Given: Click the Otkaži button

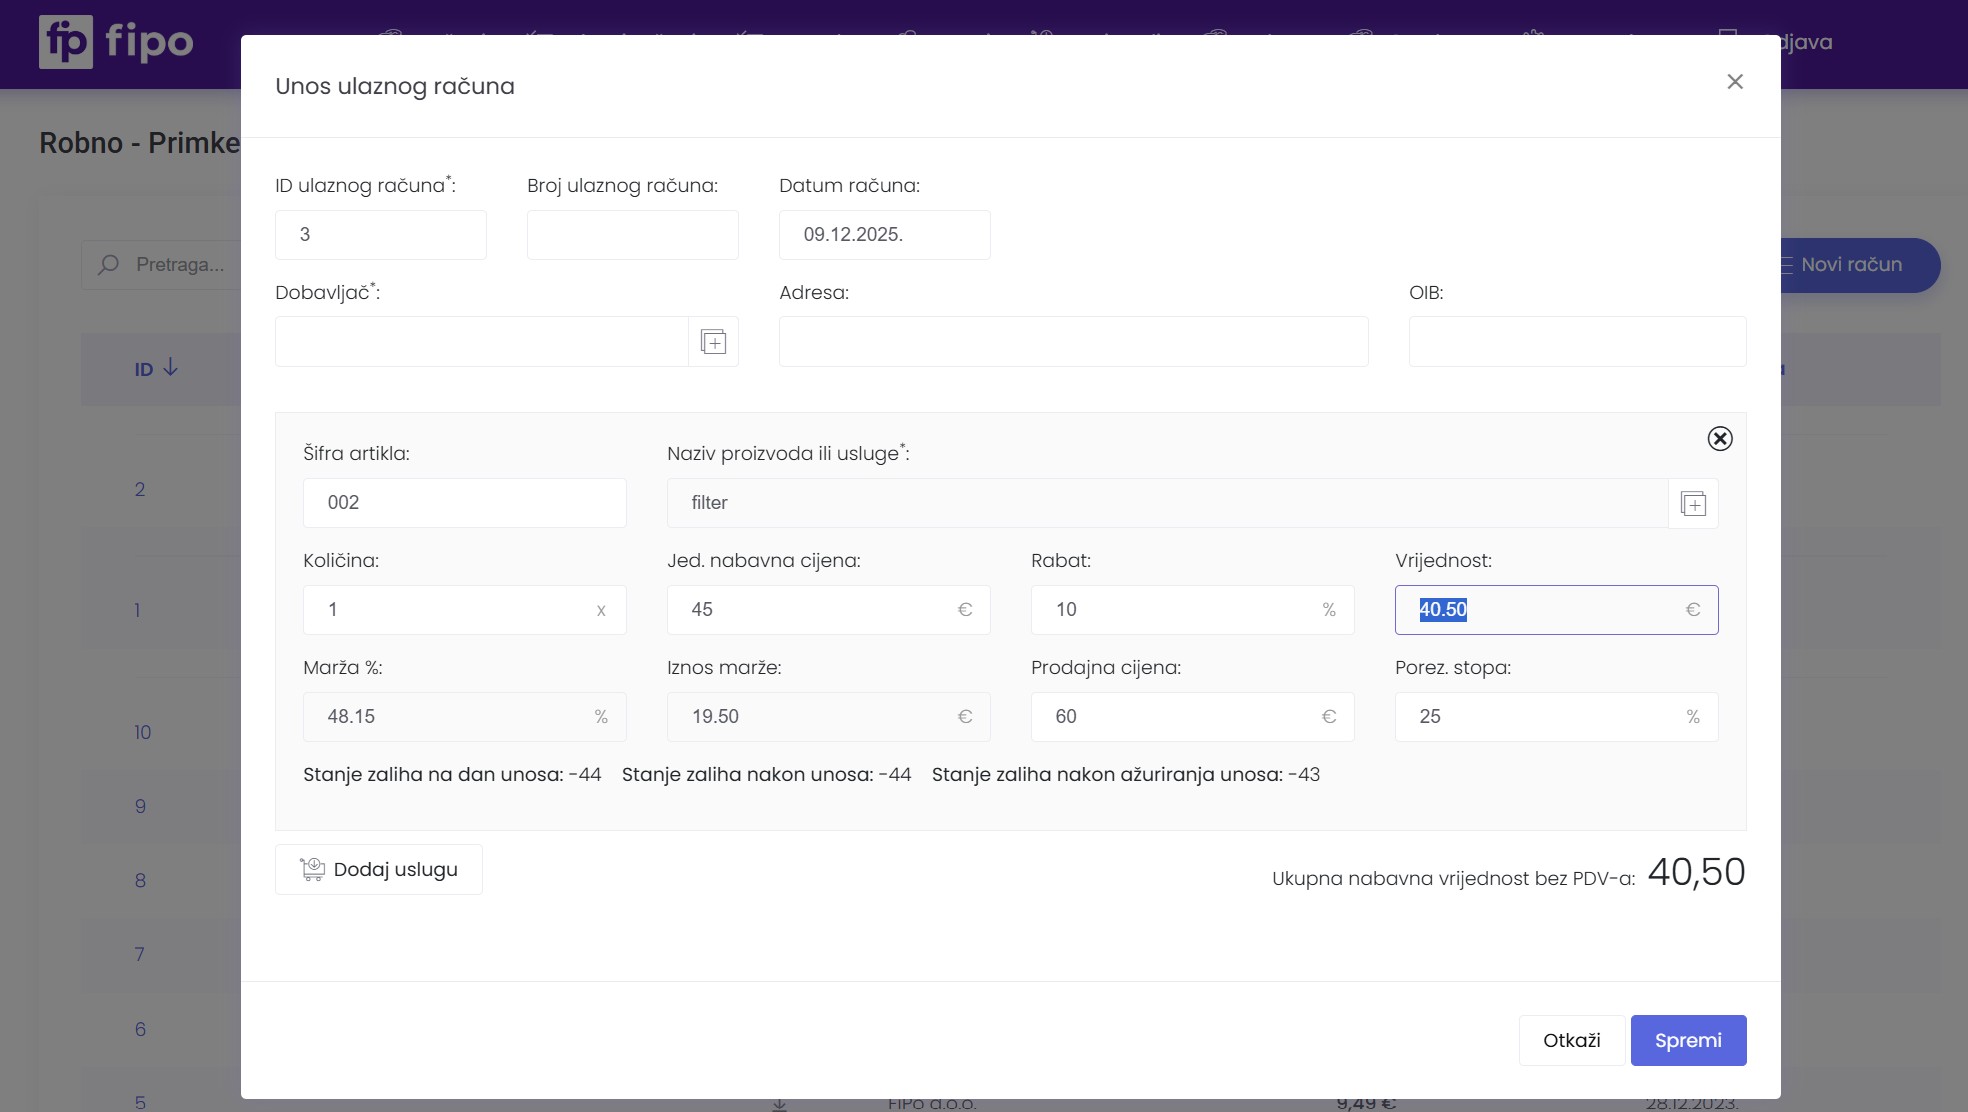Looking at the screenshot, I should click(x=1571, y=1040).
